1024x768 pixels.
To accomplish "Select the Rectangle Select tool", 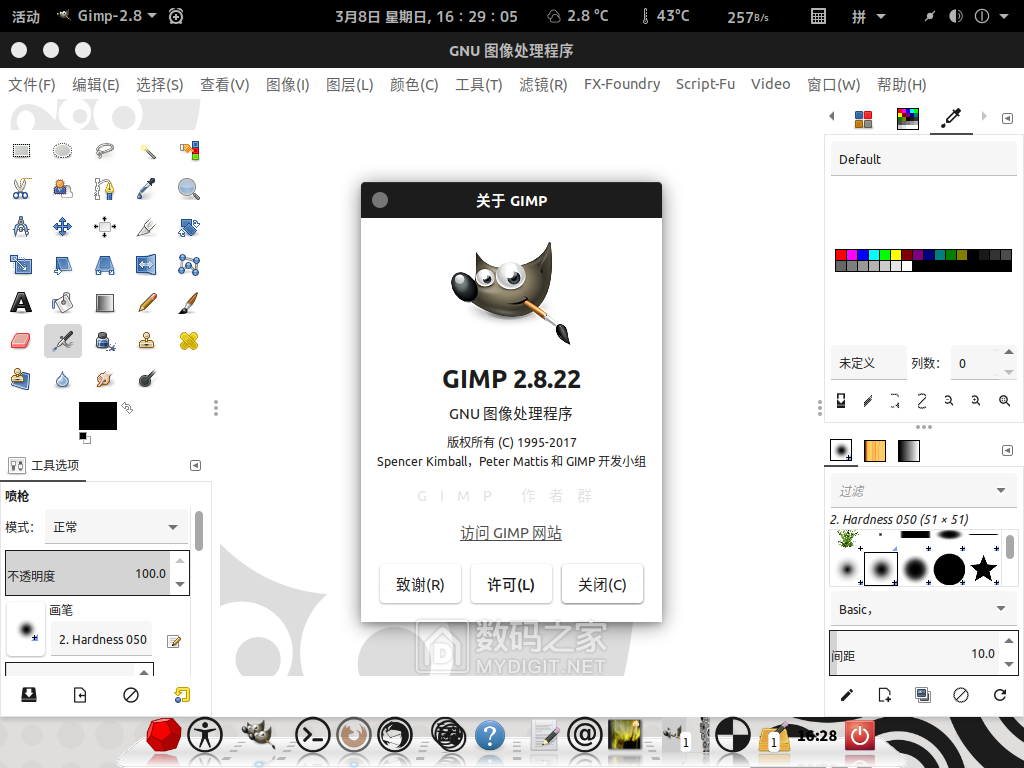I will click(21, 151).
